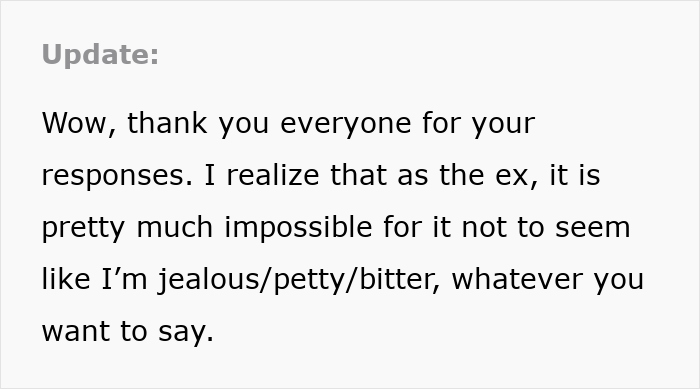
Task: Click the text "jealous/petty/bitter,"
Action: coord(299,280)
